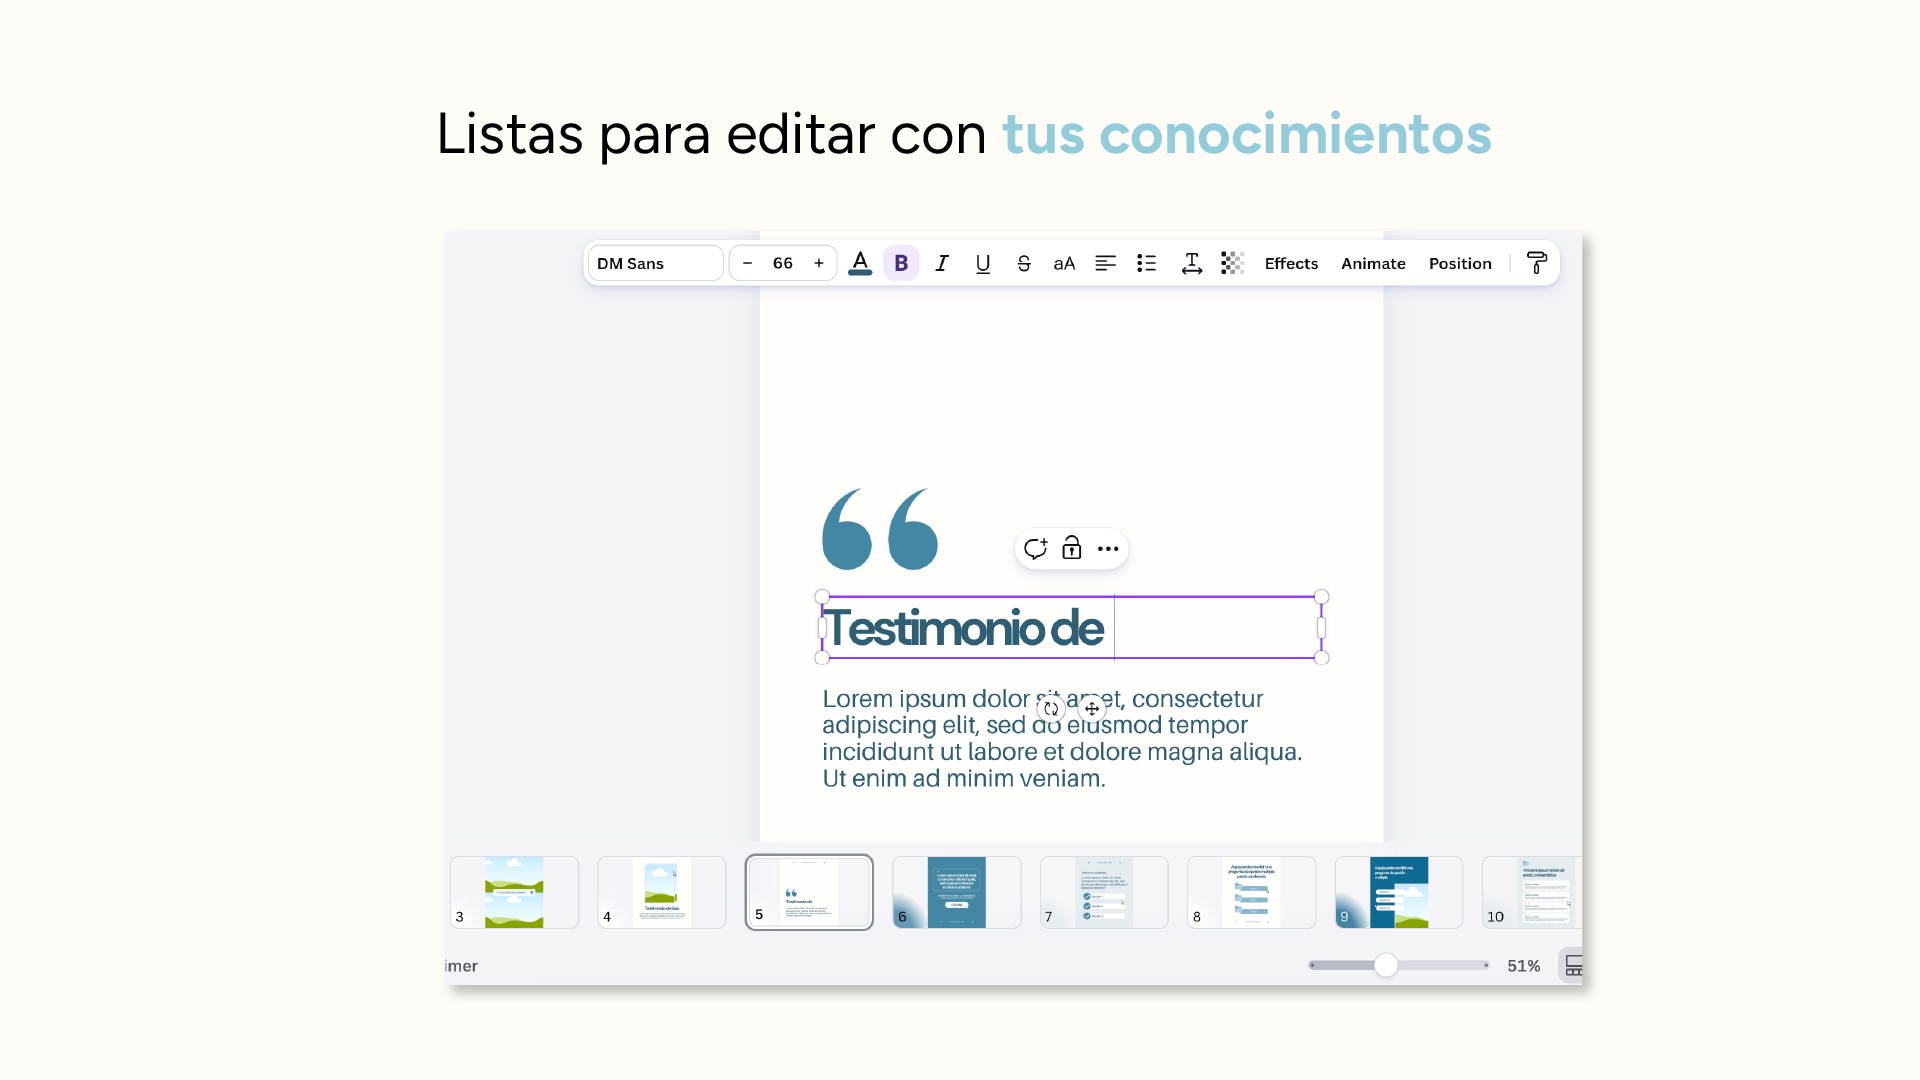Open text spacing options
The image size is (1920, 1080).
pyautogui.click(x=1191, y=263)
